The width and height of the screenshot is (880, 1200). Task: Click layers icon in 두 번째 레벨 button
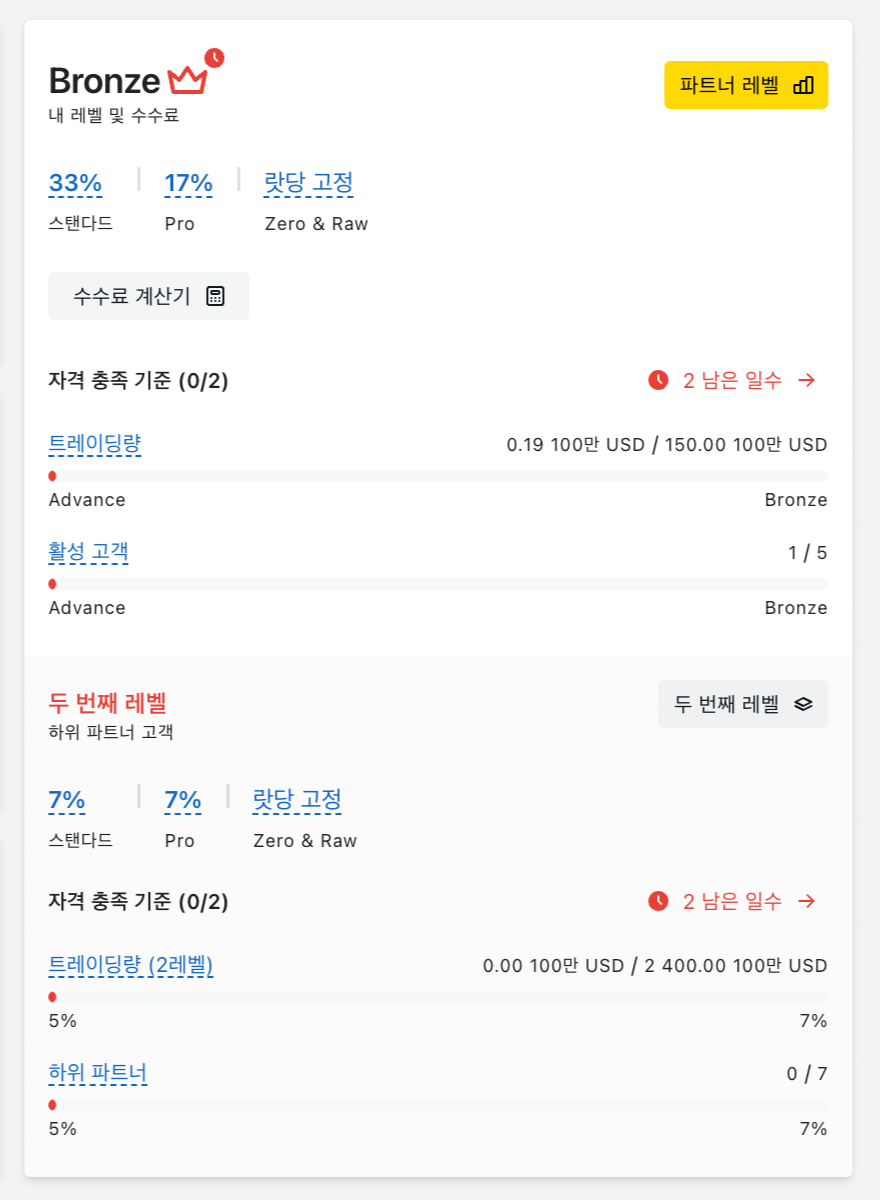[x=803, y=704]
